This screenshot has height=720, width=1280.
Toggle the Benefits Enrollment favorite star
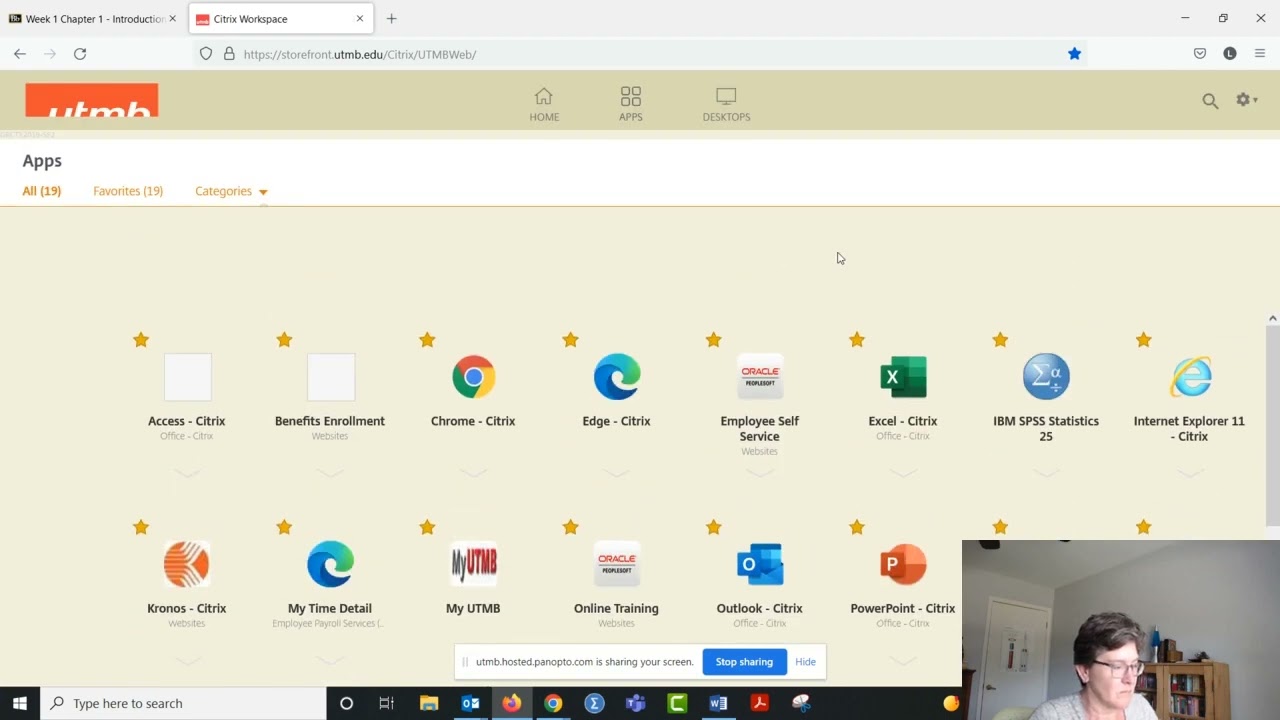[284, 340]
